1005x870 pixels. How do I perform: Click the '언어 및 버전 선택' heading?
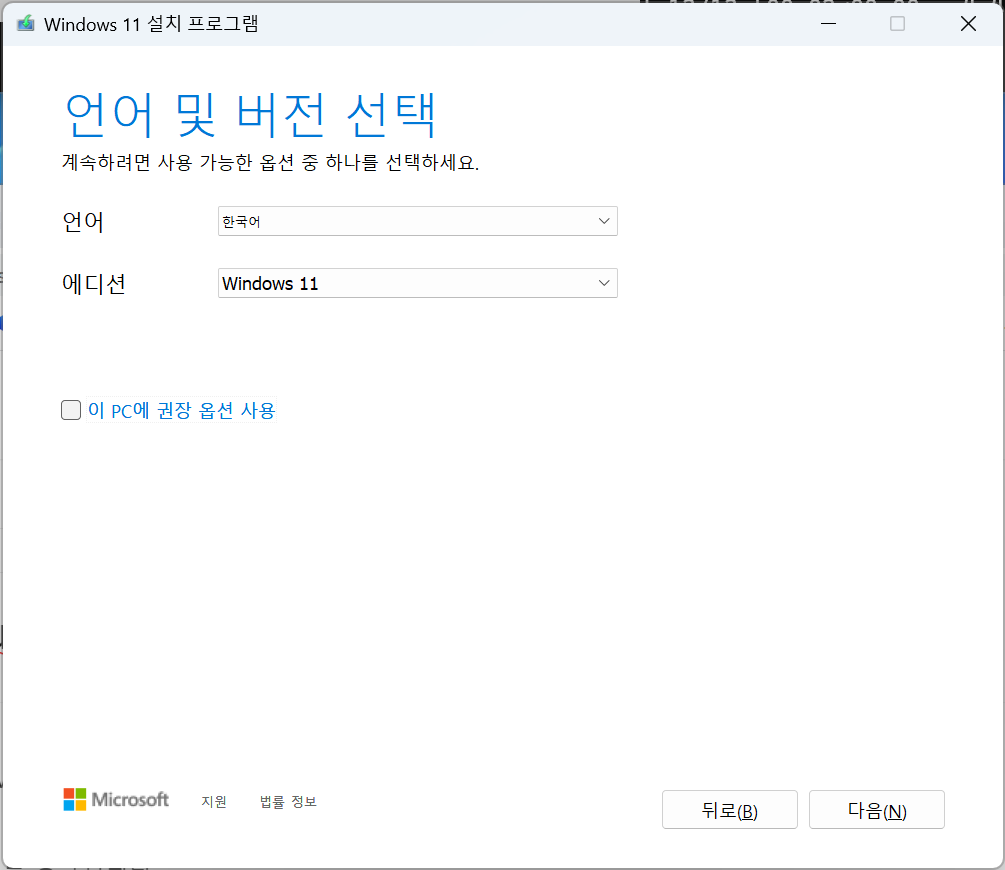[x=250, y=115]
